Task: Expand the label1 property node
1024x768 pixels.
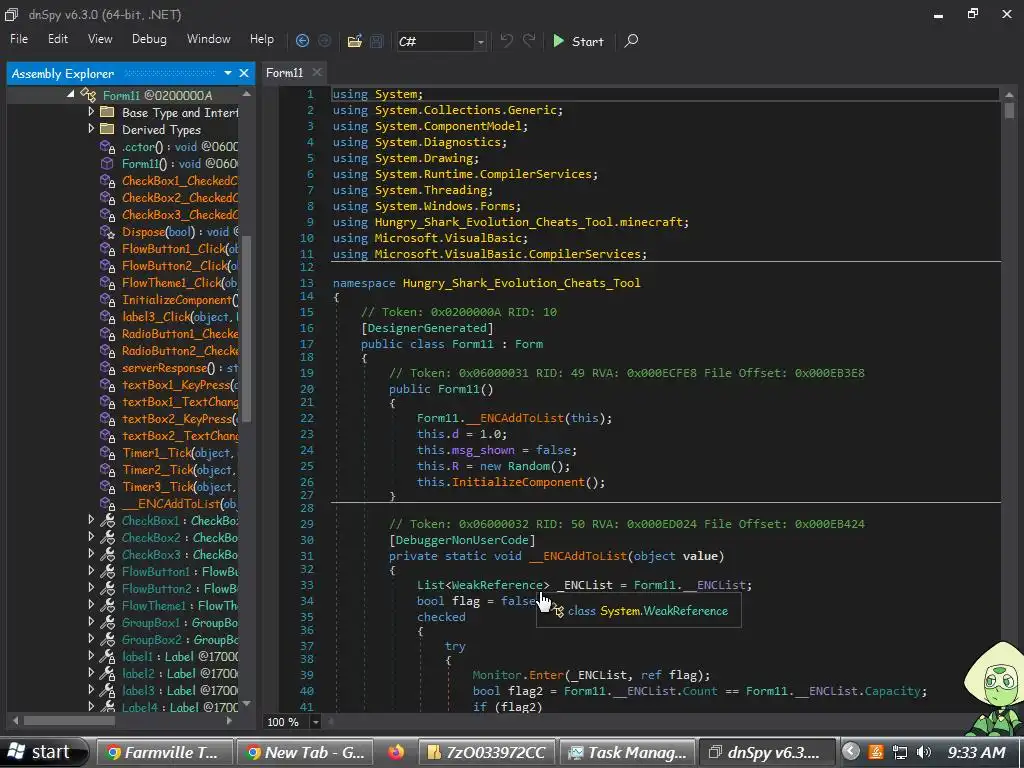Action: coord(91,656)
